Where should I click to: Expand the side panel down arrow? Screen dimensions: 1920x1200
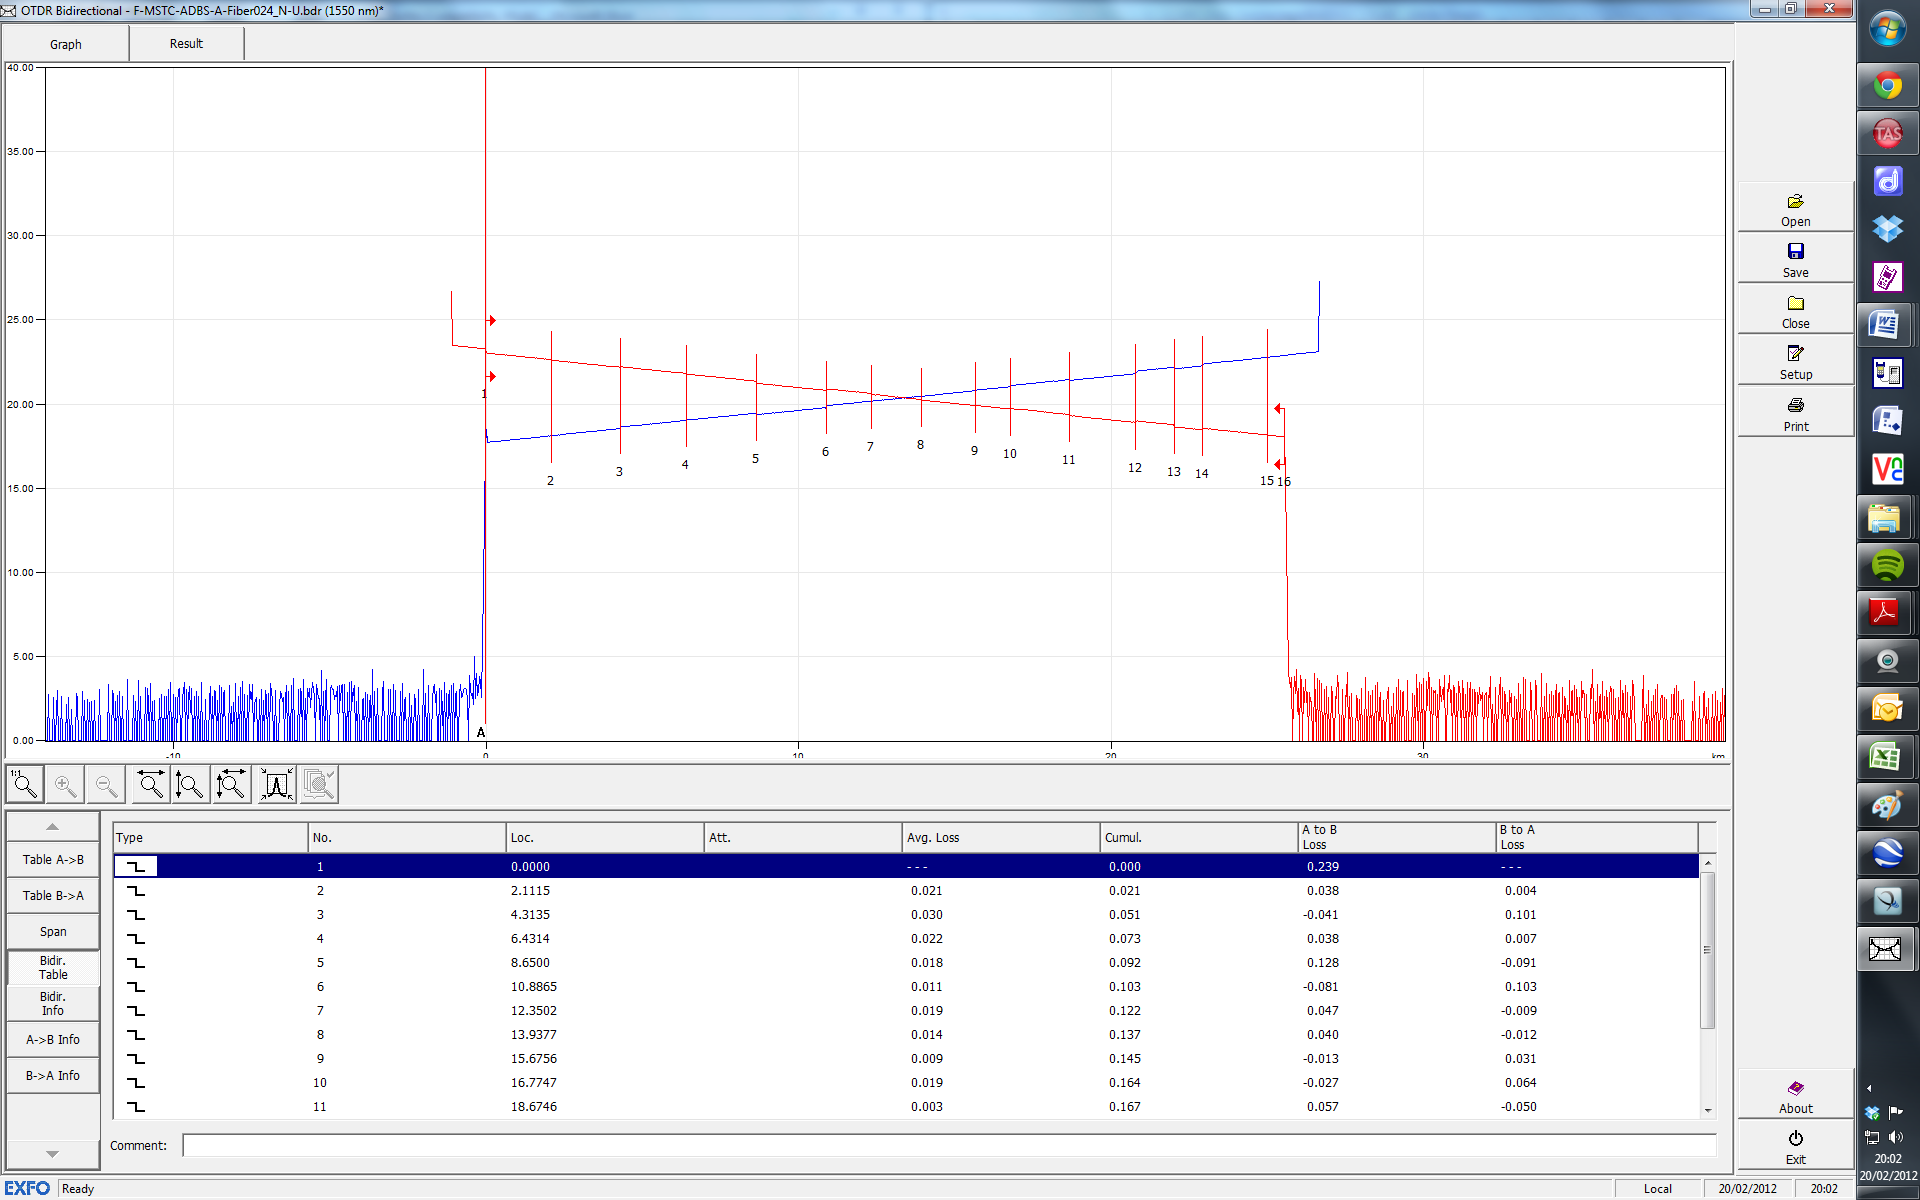pyautogui.click(x=53, y=1154)
